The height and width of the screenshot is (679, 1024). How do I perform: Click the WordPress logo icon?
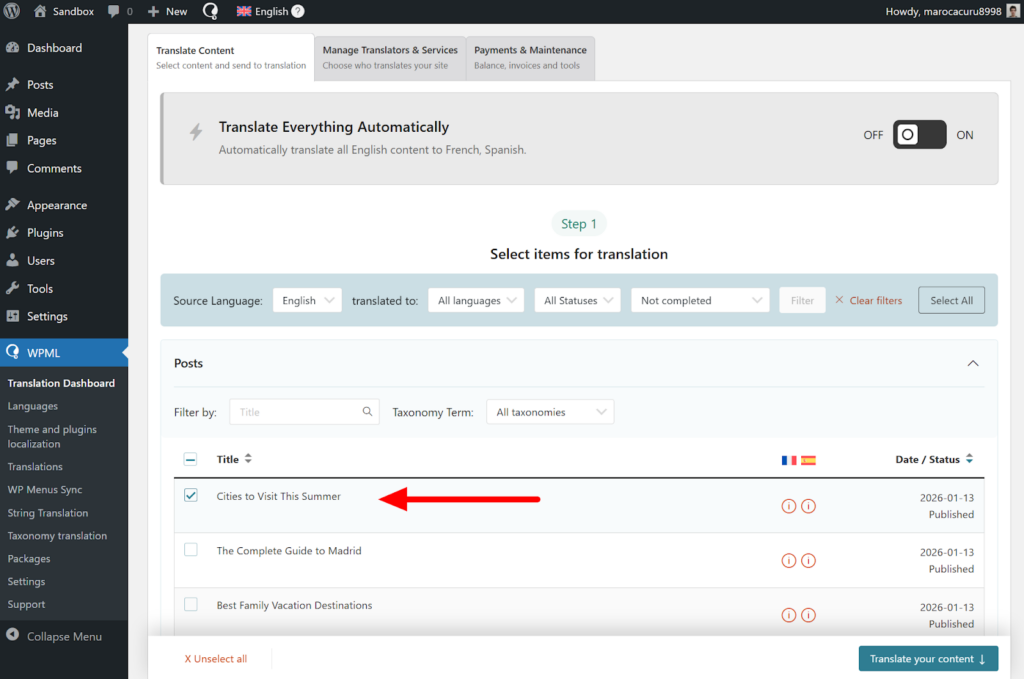[x=12, y=11]
